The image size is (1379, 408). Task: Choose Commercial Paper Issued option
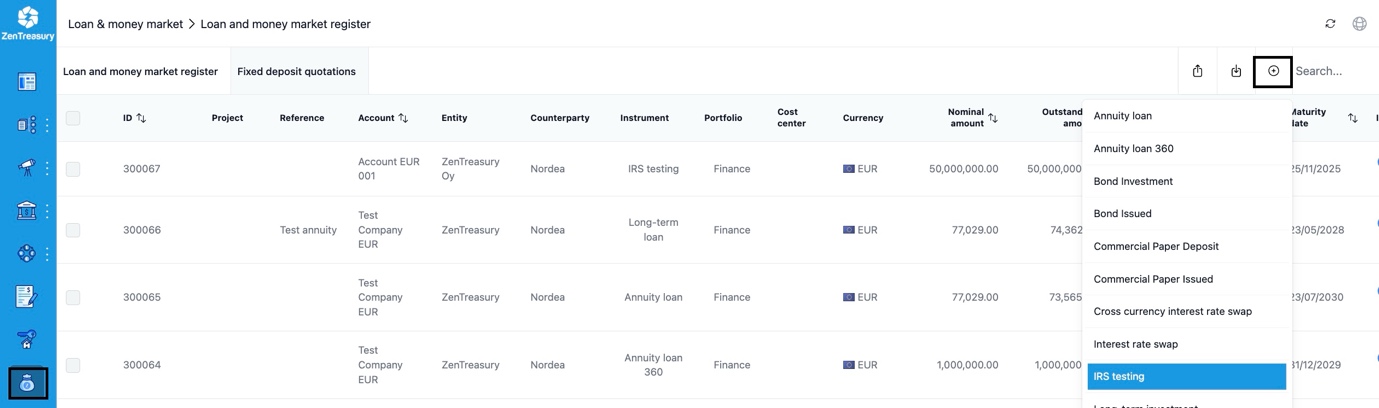(1187, 279)
